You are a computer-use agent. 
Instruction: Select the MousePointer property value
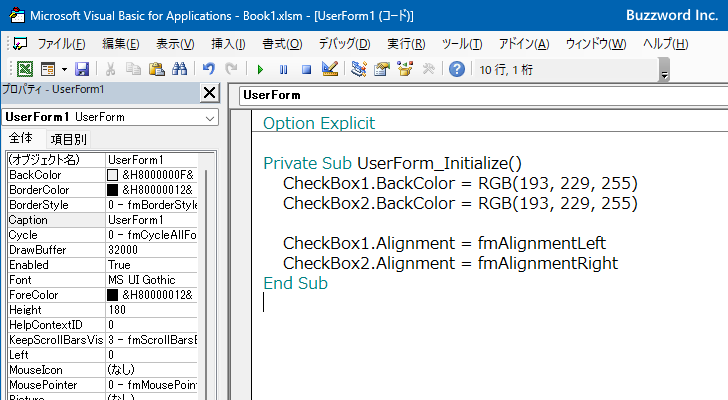pos(152,385)
